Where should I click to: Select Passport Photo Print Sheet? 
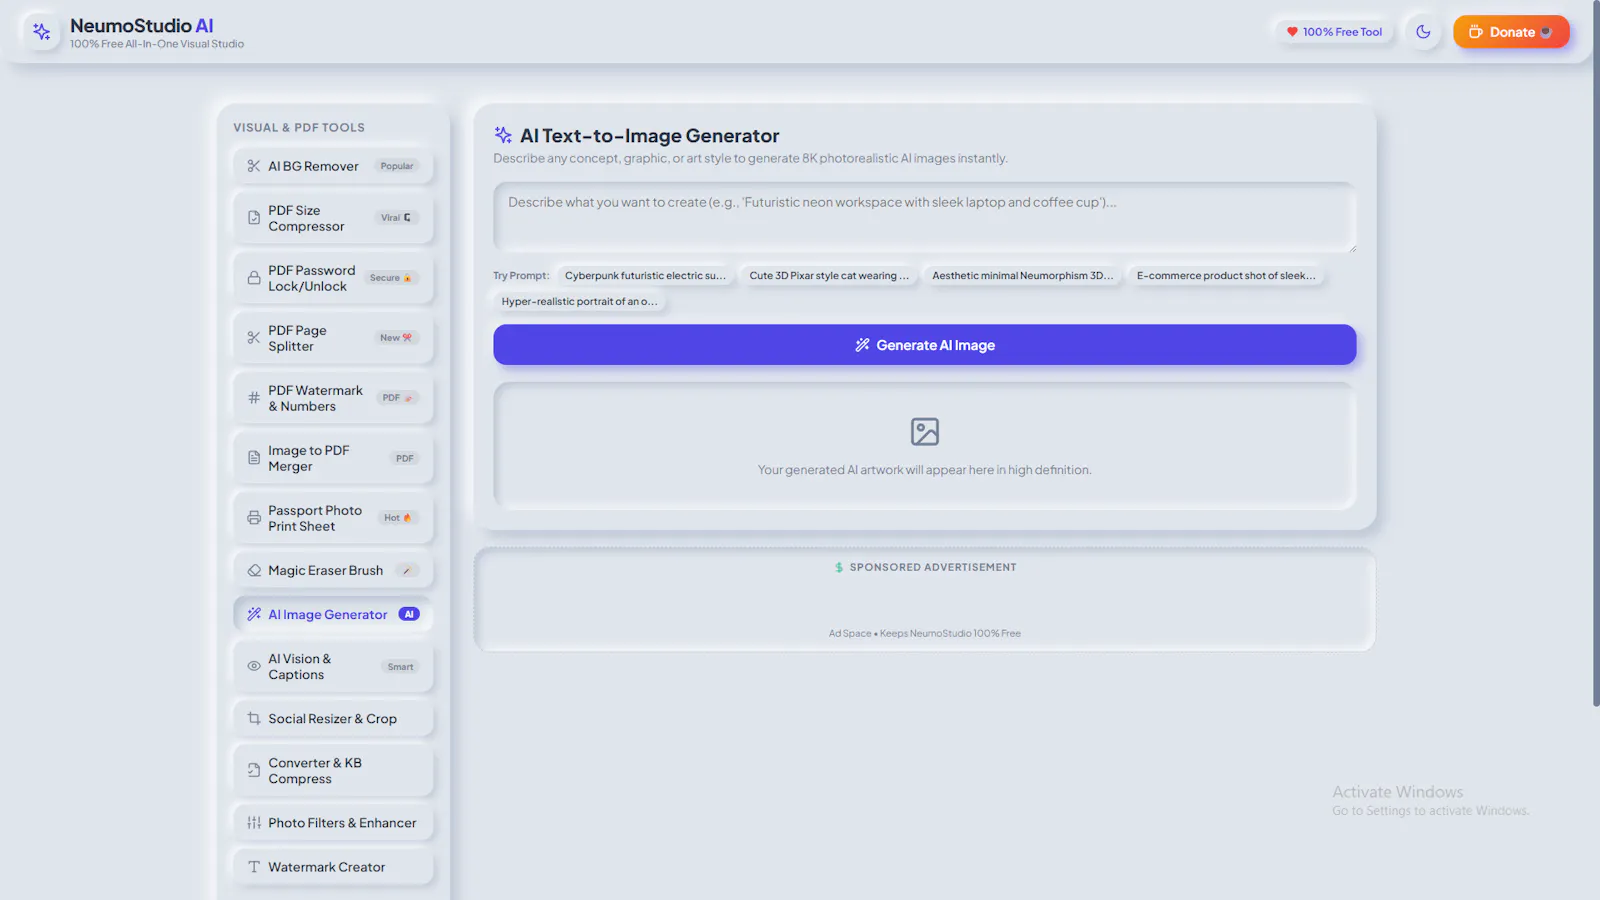coord(333,518)
